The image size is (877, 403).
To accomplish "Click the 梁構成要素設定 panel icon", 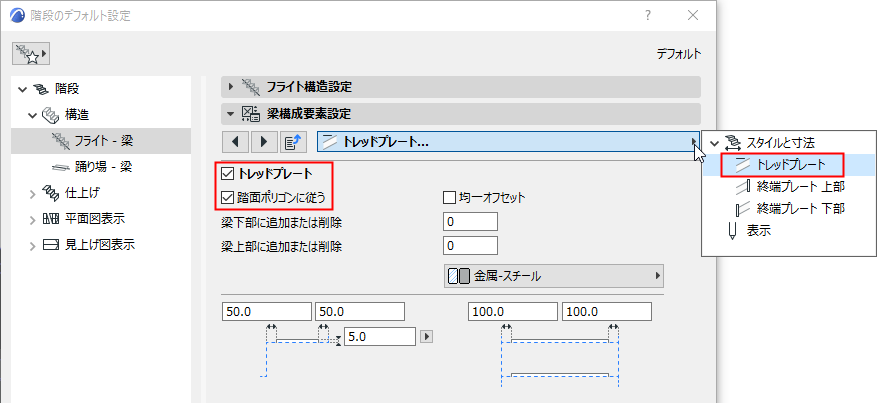I will pyautogui.click(x=251, y=113).
